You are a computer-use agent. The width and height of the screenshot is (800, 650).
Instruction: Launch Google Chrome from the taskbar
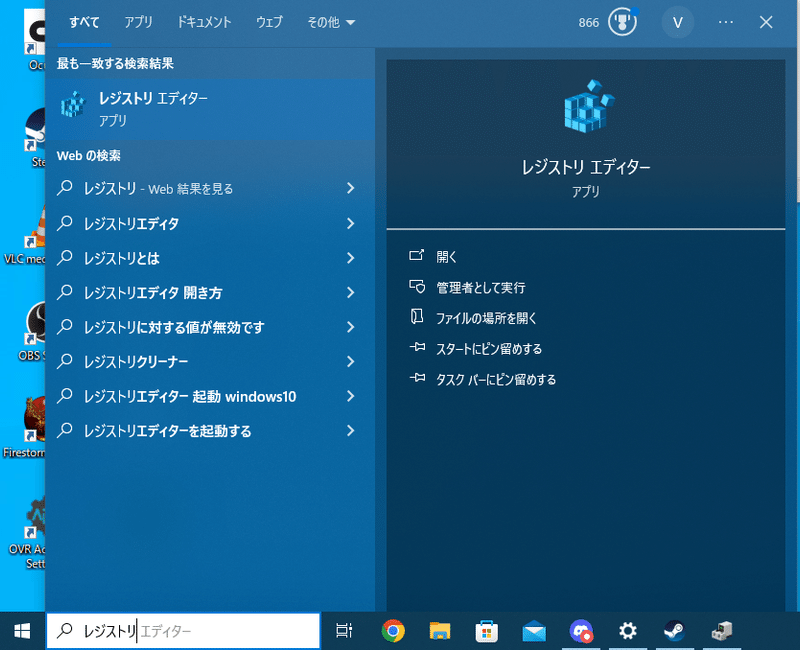[x=392, y=631]
